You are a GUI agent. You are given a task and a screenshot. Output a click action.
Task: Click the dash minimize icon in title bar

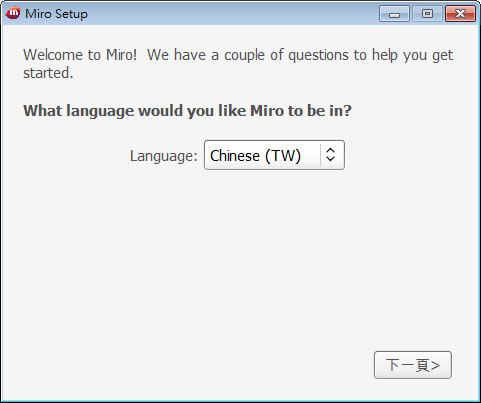click(394, 15)
